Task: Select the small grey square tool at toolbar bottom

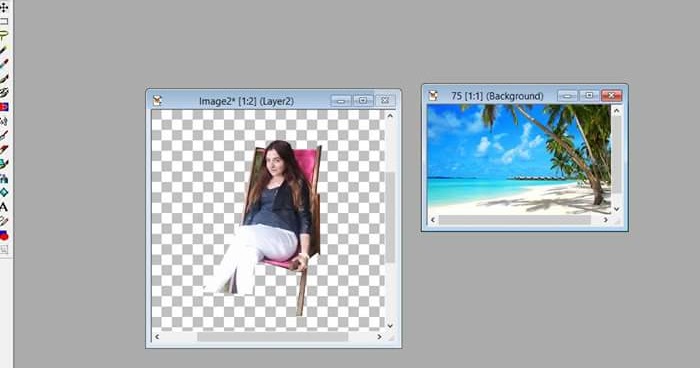Action: pyautogui.click(x=4, y=250)
